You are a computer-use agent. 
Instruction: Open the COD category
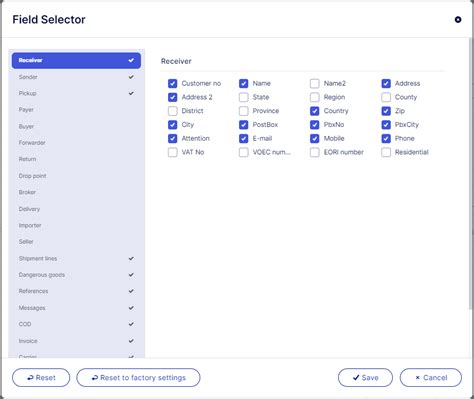pyautogui.click(x=76, y=324)
